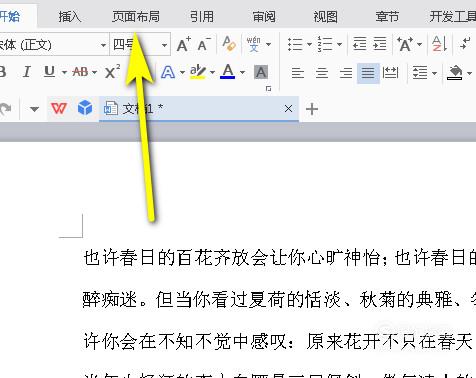This screenshot has width=476, height=378.
Task: Toggle show paragraph marks icon
Action: 465,44
